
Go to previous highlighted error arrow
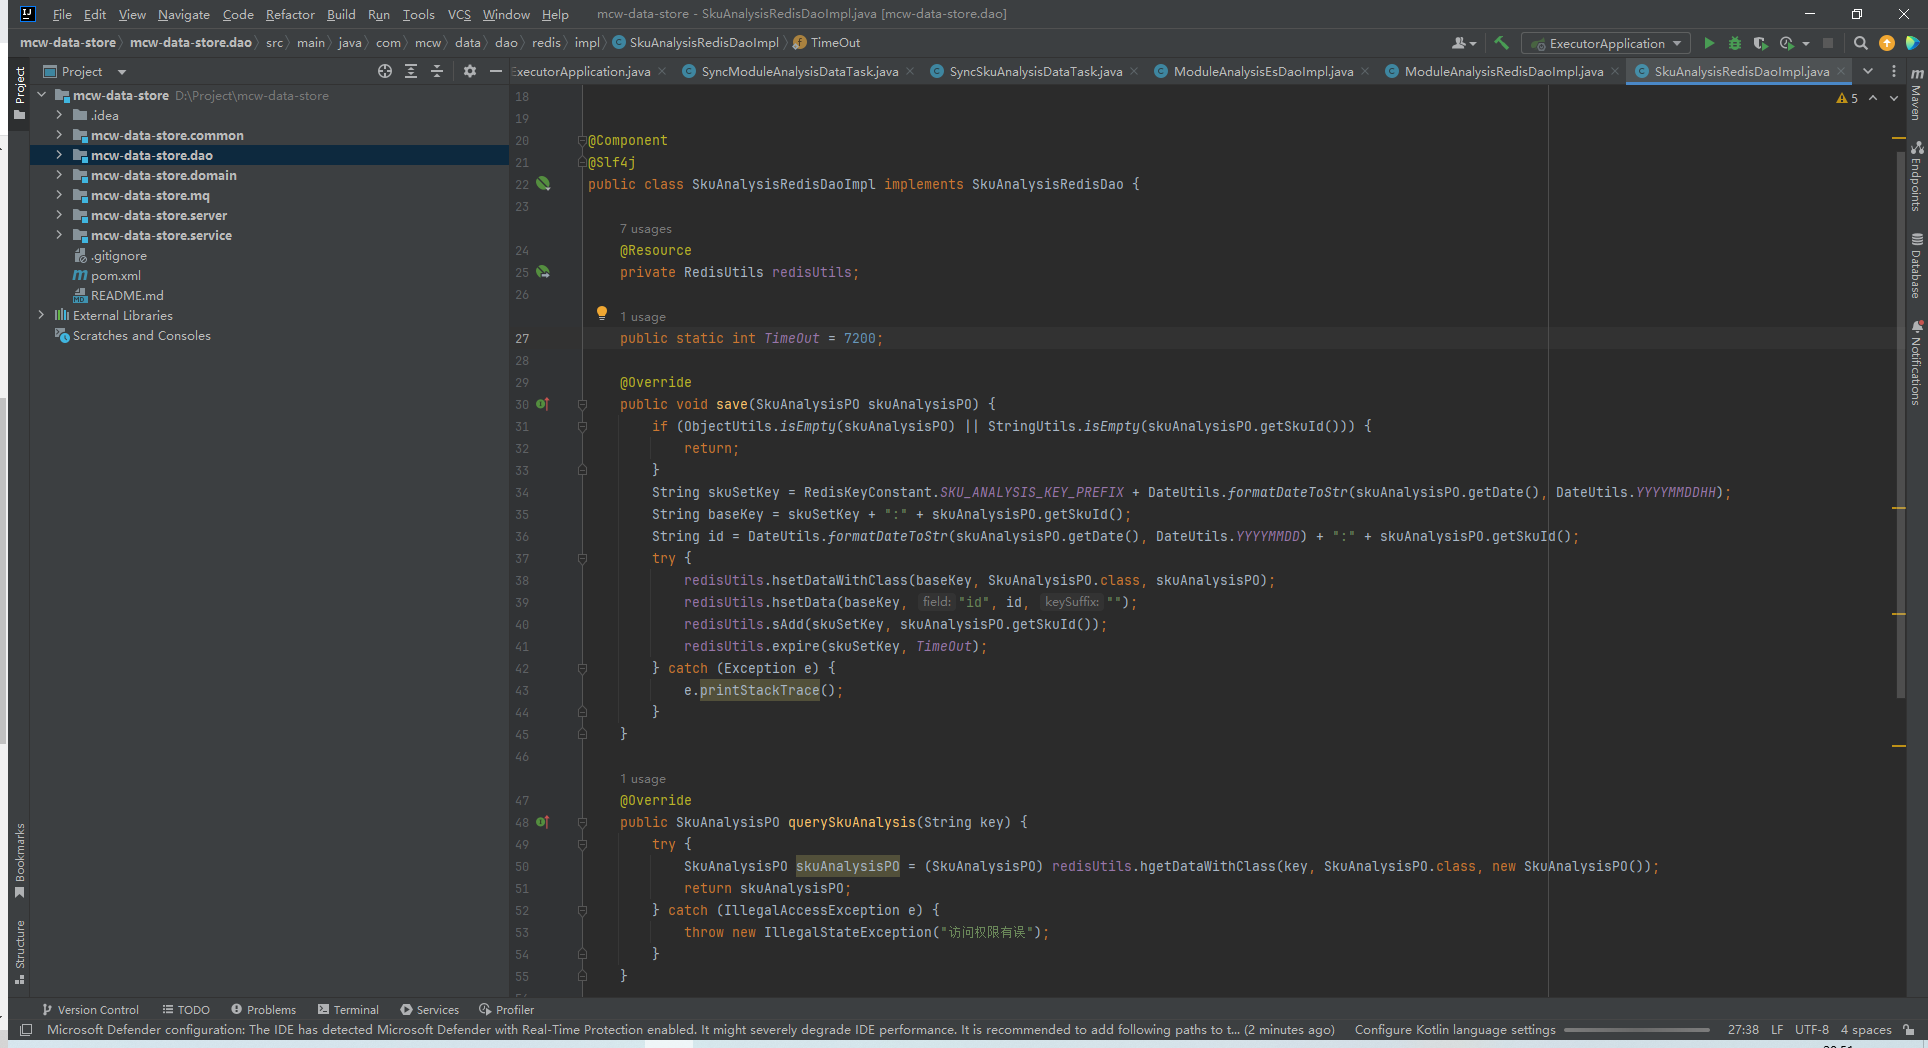coord(1873,98)
